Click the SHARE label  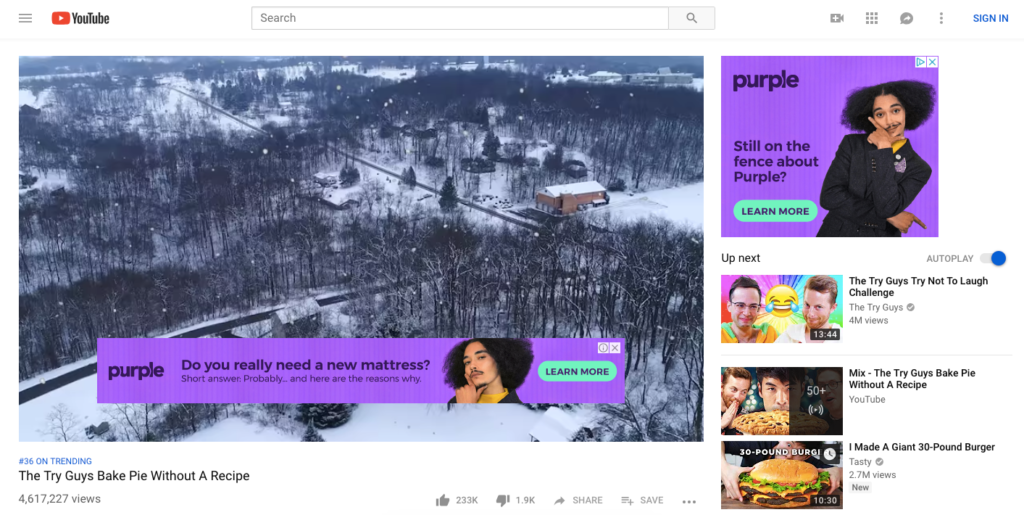(588, 501)
